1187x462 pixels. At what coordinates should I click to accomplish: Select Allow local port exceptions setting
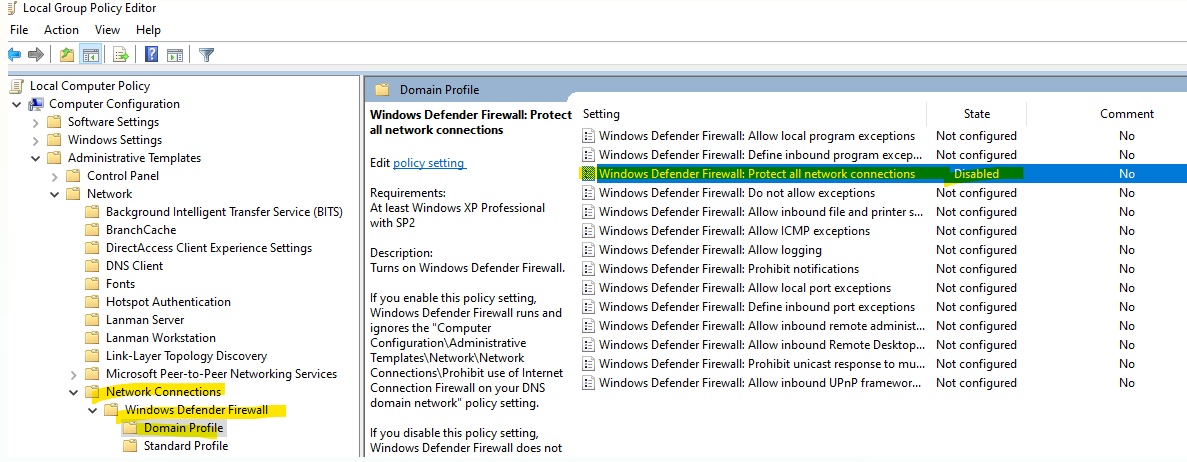pos(745,288)
